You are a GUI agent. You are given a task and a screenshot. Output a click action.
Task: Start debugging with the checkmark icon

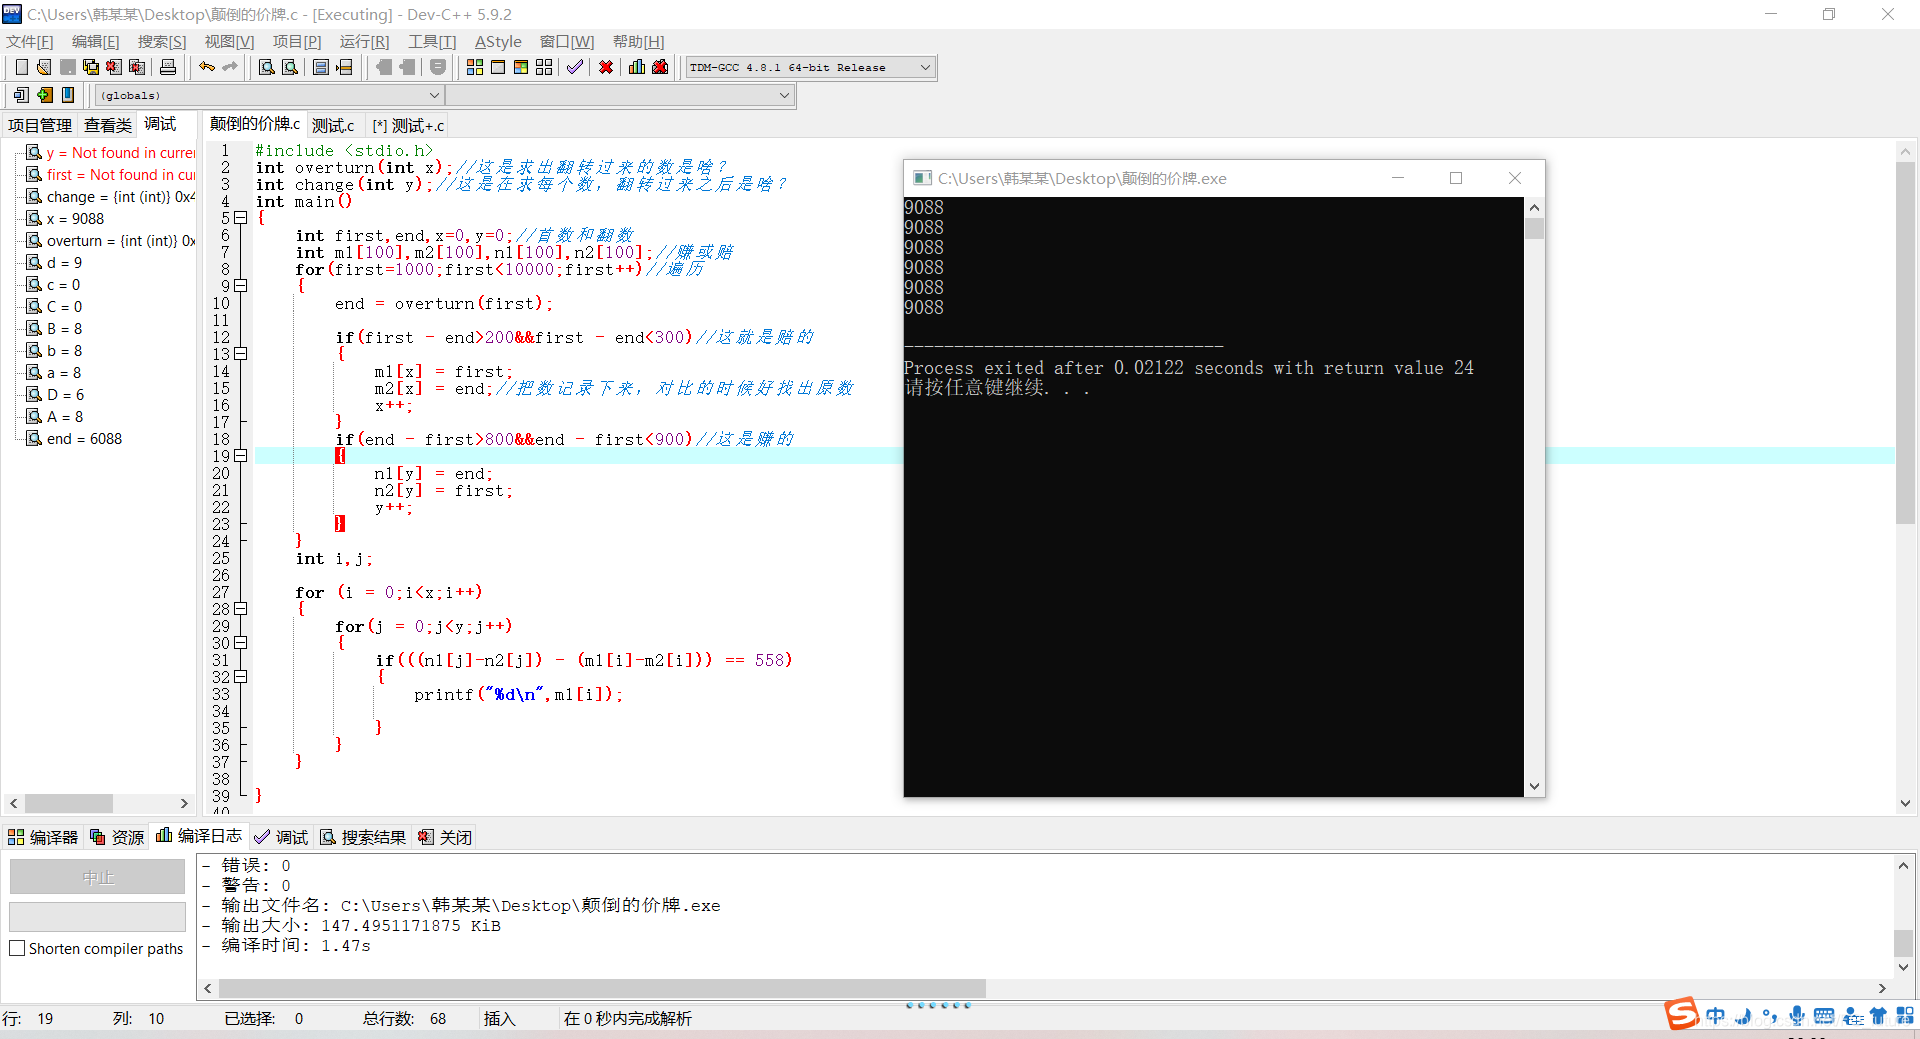[575, 67]
